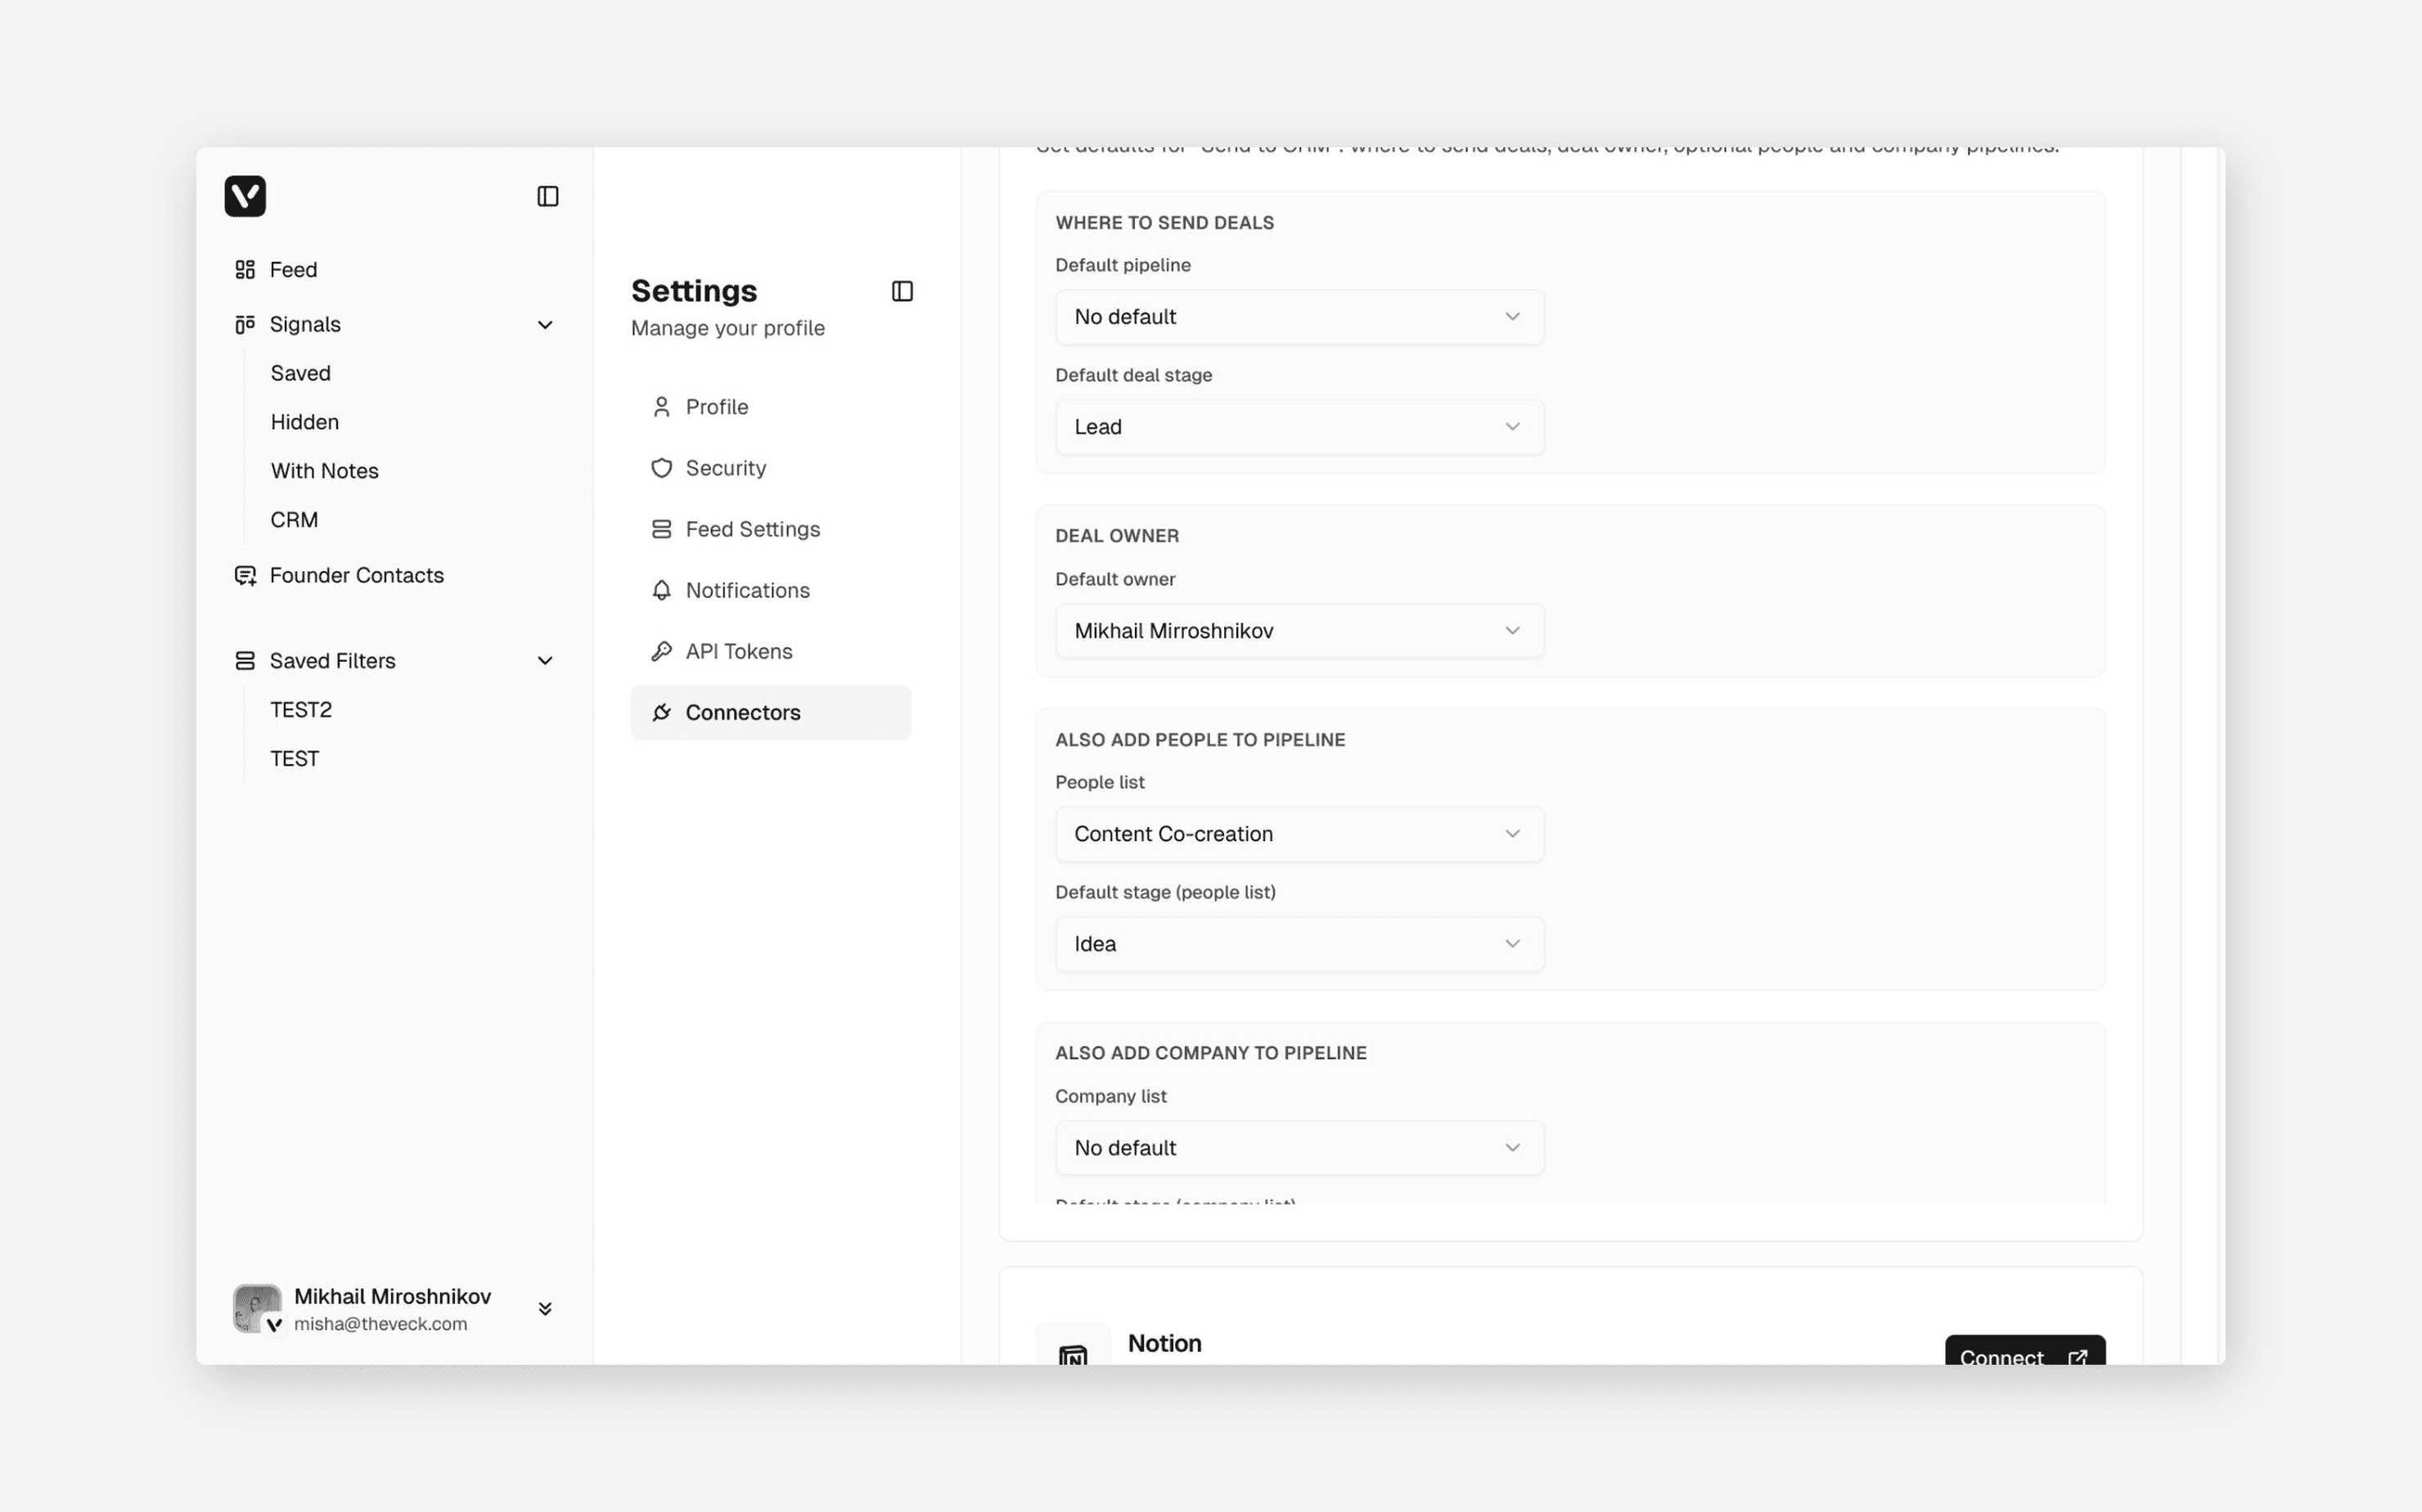The image size is (2422, 1512).
Task: Change the Default owner dropdown
Action: tap(1298, 631)
